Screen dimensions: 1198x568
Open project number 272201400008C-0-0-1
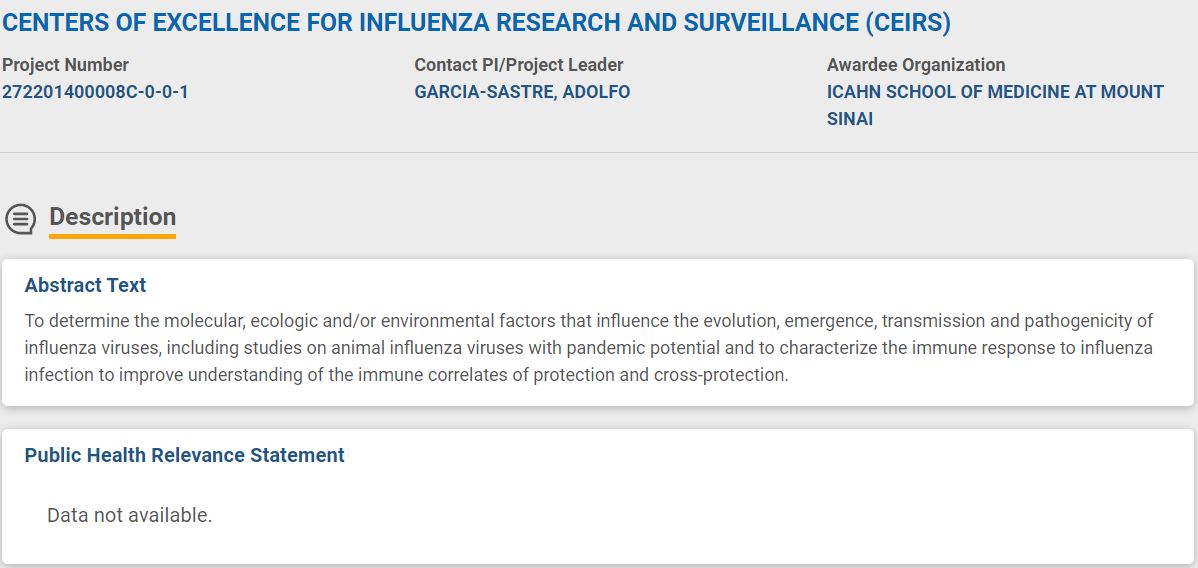coord(95,93)
